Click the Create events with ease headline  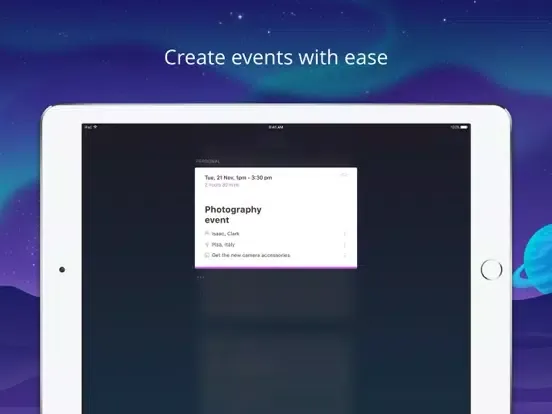(276, 57)
